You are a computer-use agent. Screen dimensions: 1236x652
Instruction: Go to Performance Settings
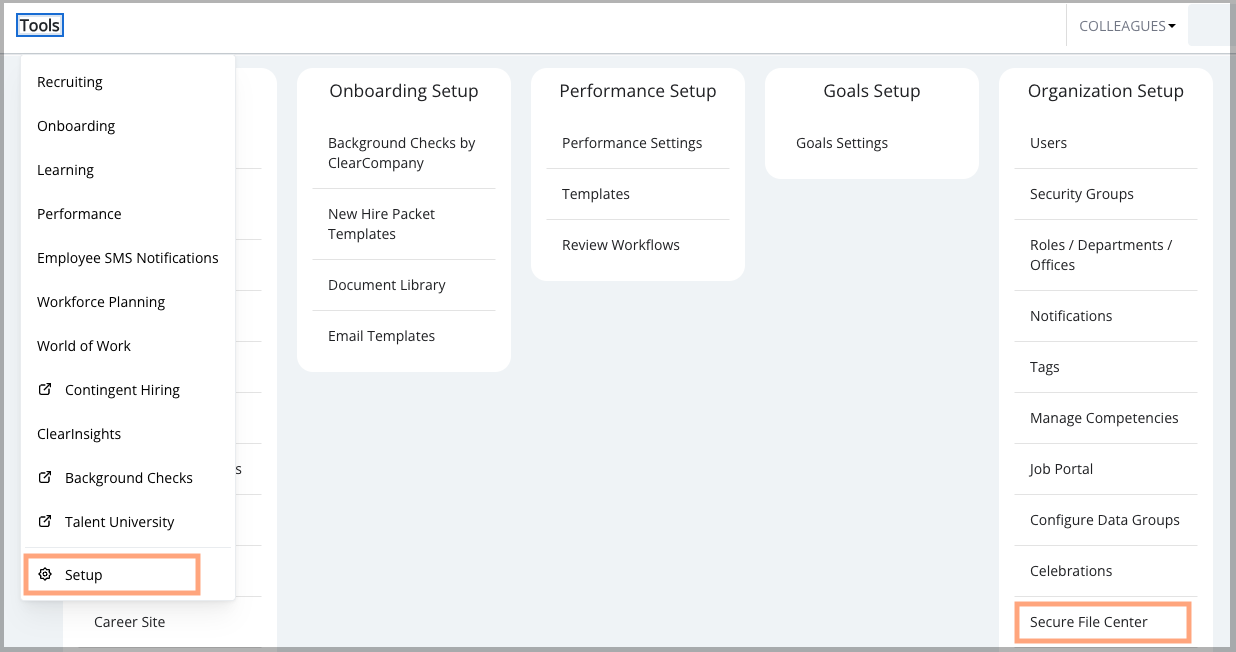(632, 143)
